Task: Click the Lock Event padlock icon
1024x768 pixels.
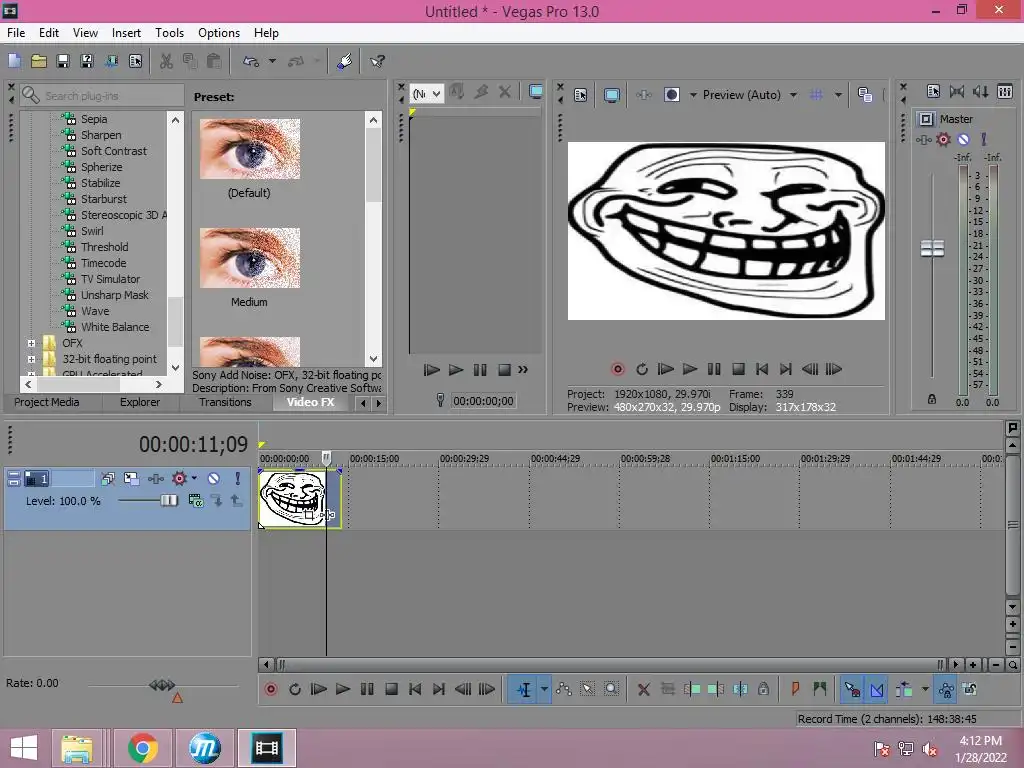Action: [763, 689]
